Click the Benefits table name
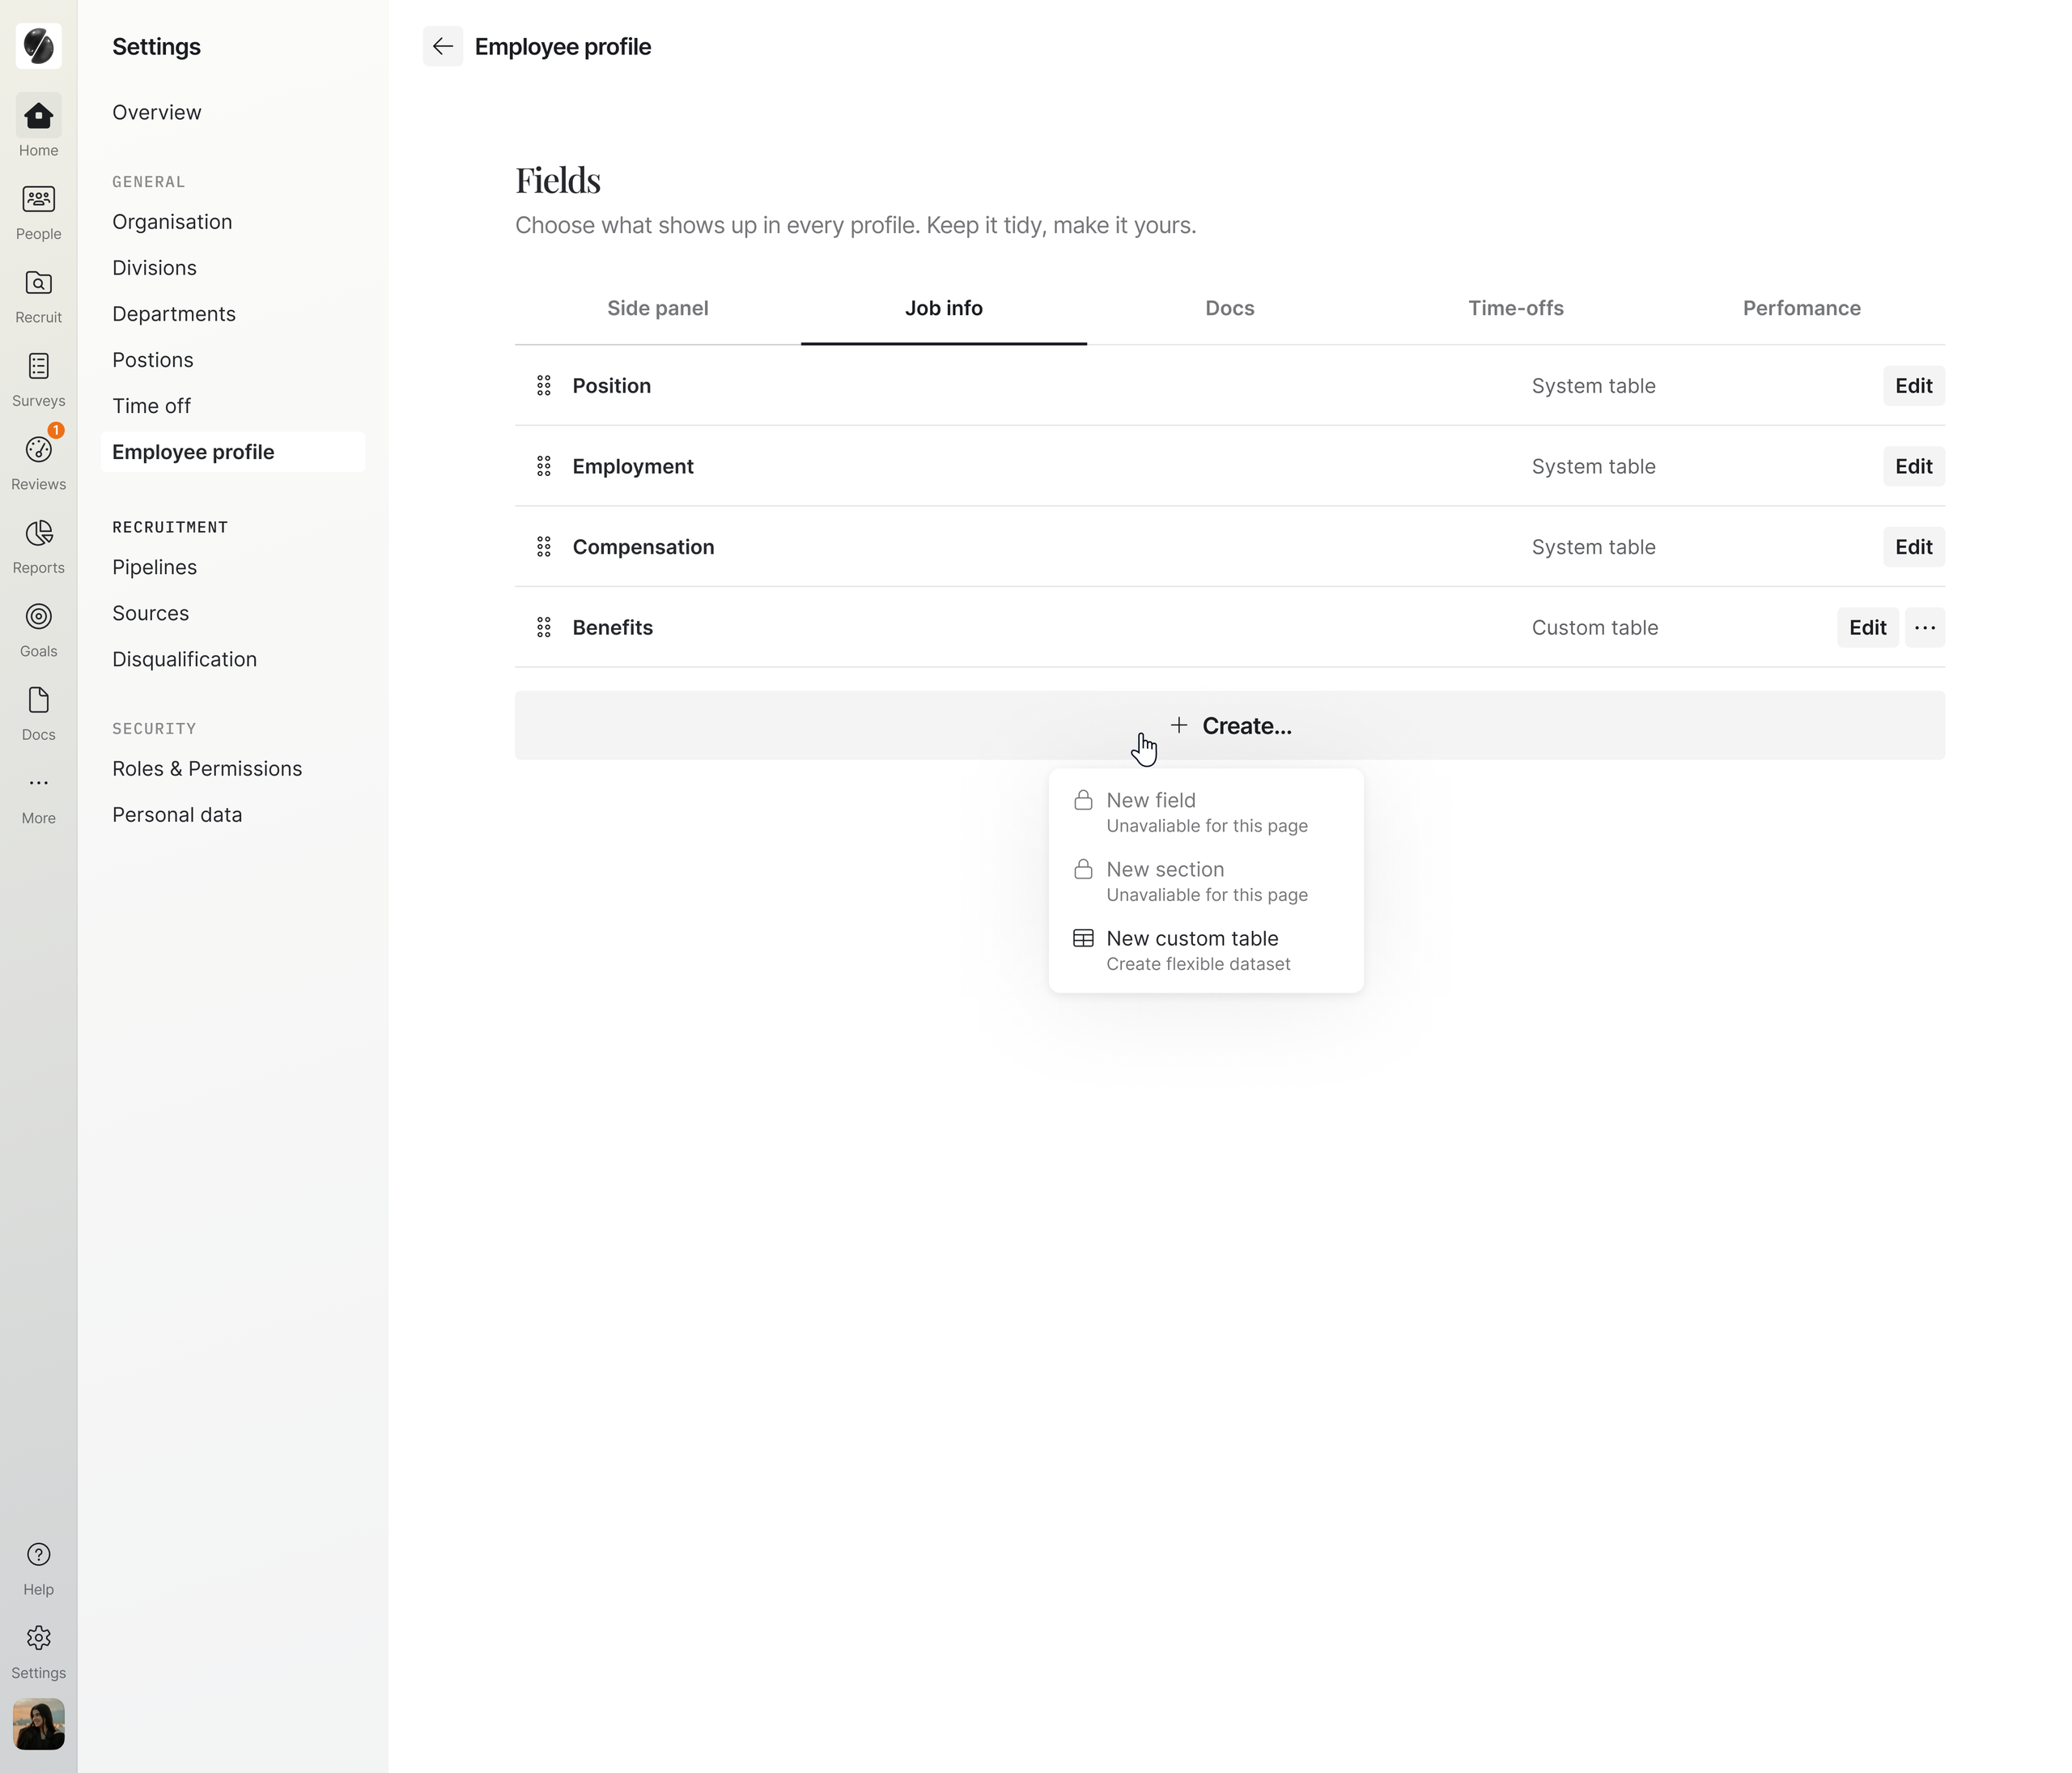Image resolution: width=2072 pixels, height=1773 pixels. click(x=612, y=628)
